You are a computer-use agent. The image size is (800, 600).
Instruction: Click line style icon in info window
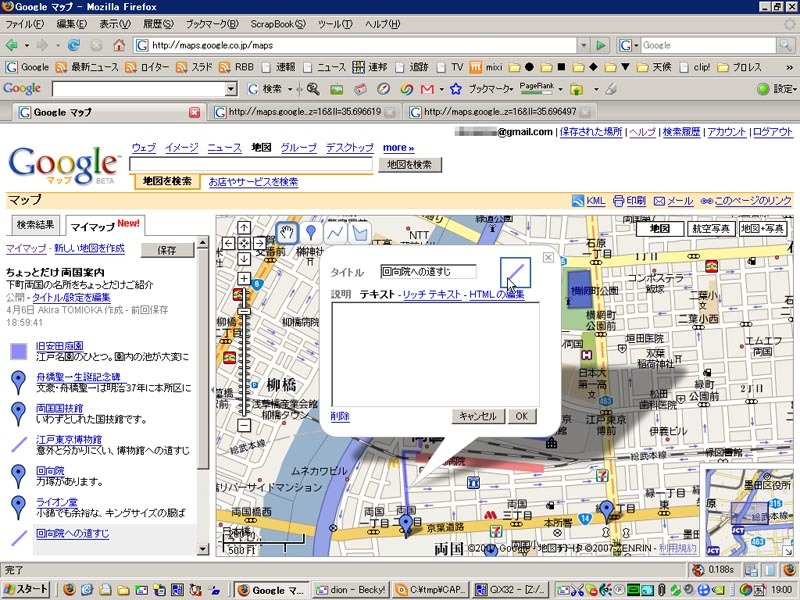(x=515, y=273)
